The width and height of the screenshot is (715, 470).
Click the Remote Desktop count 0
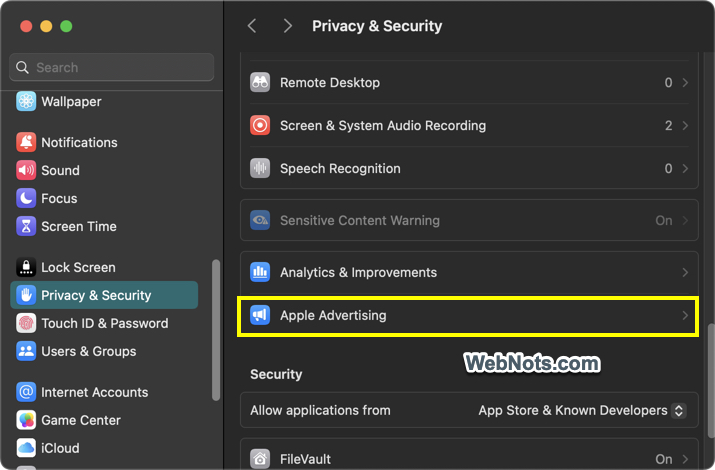pyautogui.click(x=668, y=83)
